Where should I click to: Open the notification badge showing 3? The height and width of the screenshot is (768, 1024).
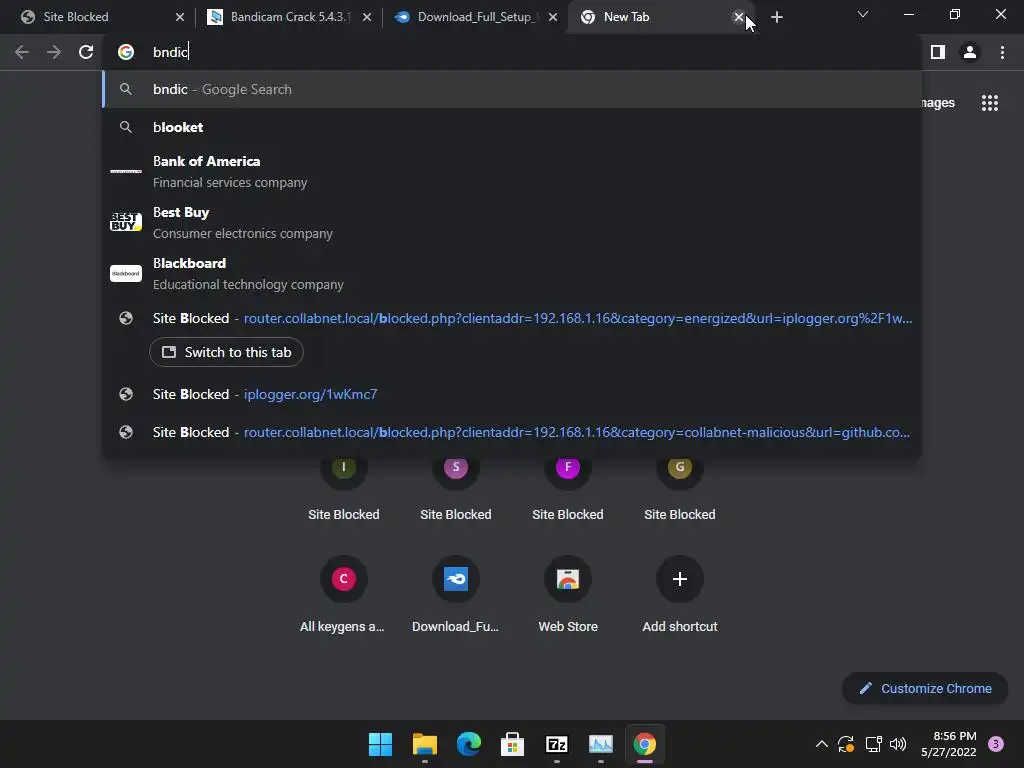[x=995, y=744]
